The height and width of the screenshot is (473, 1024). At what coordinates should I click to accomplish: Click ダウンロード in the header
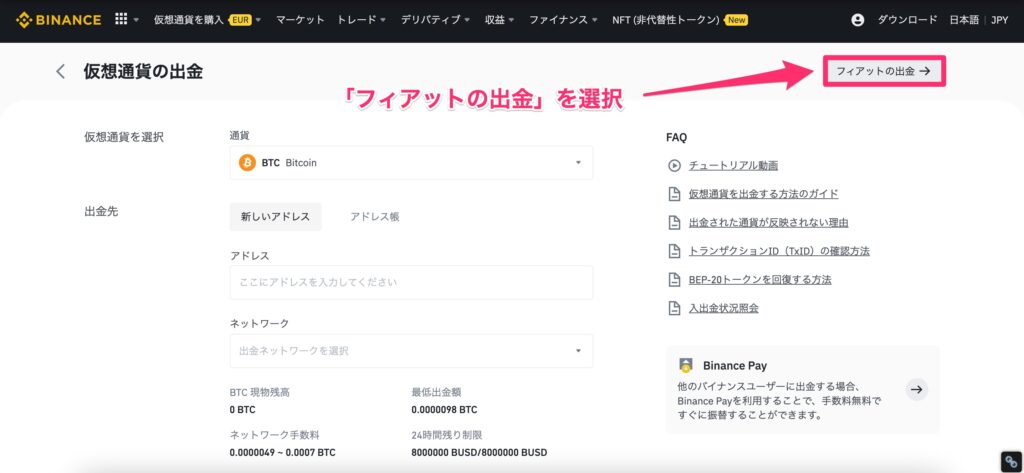click(x=907, y=20)
